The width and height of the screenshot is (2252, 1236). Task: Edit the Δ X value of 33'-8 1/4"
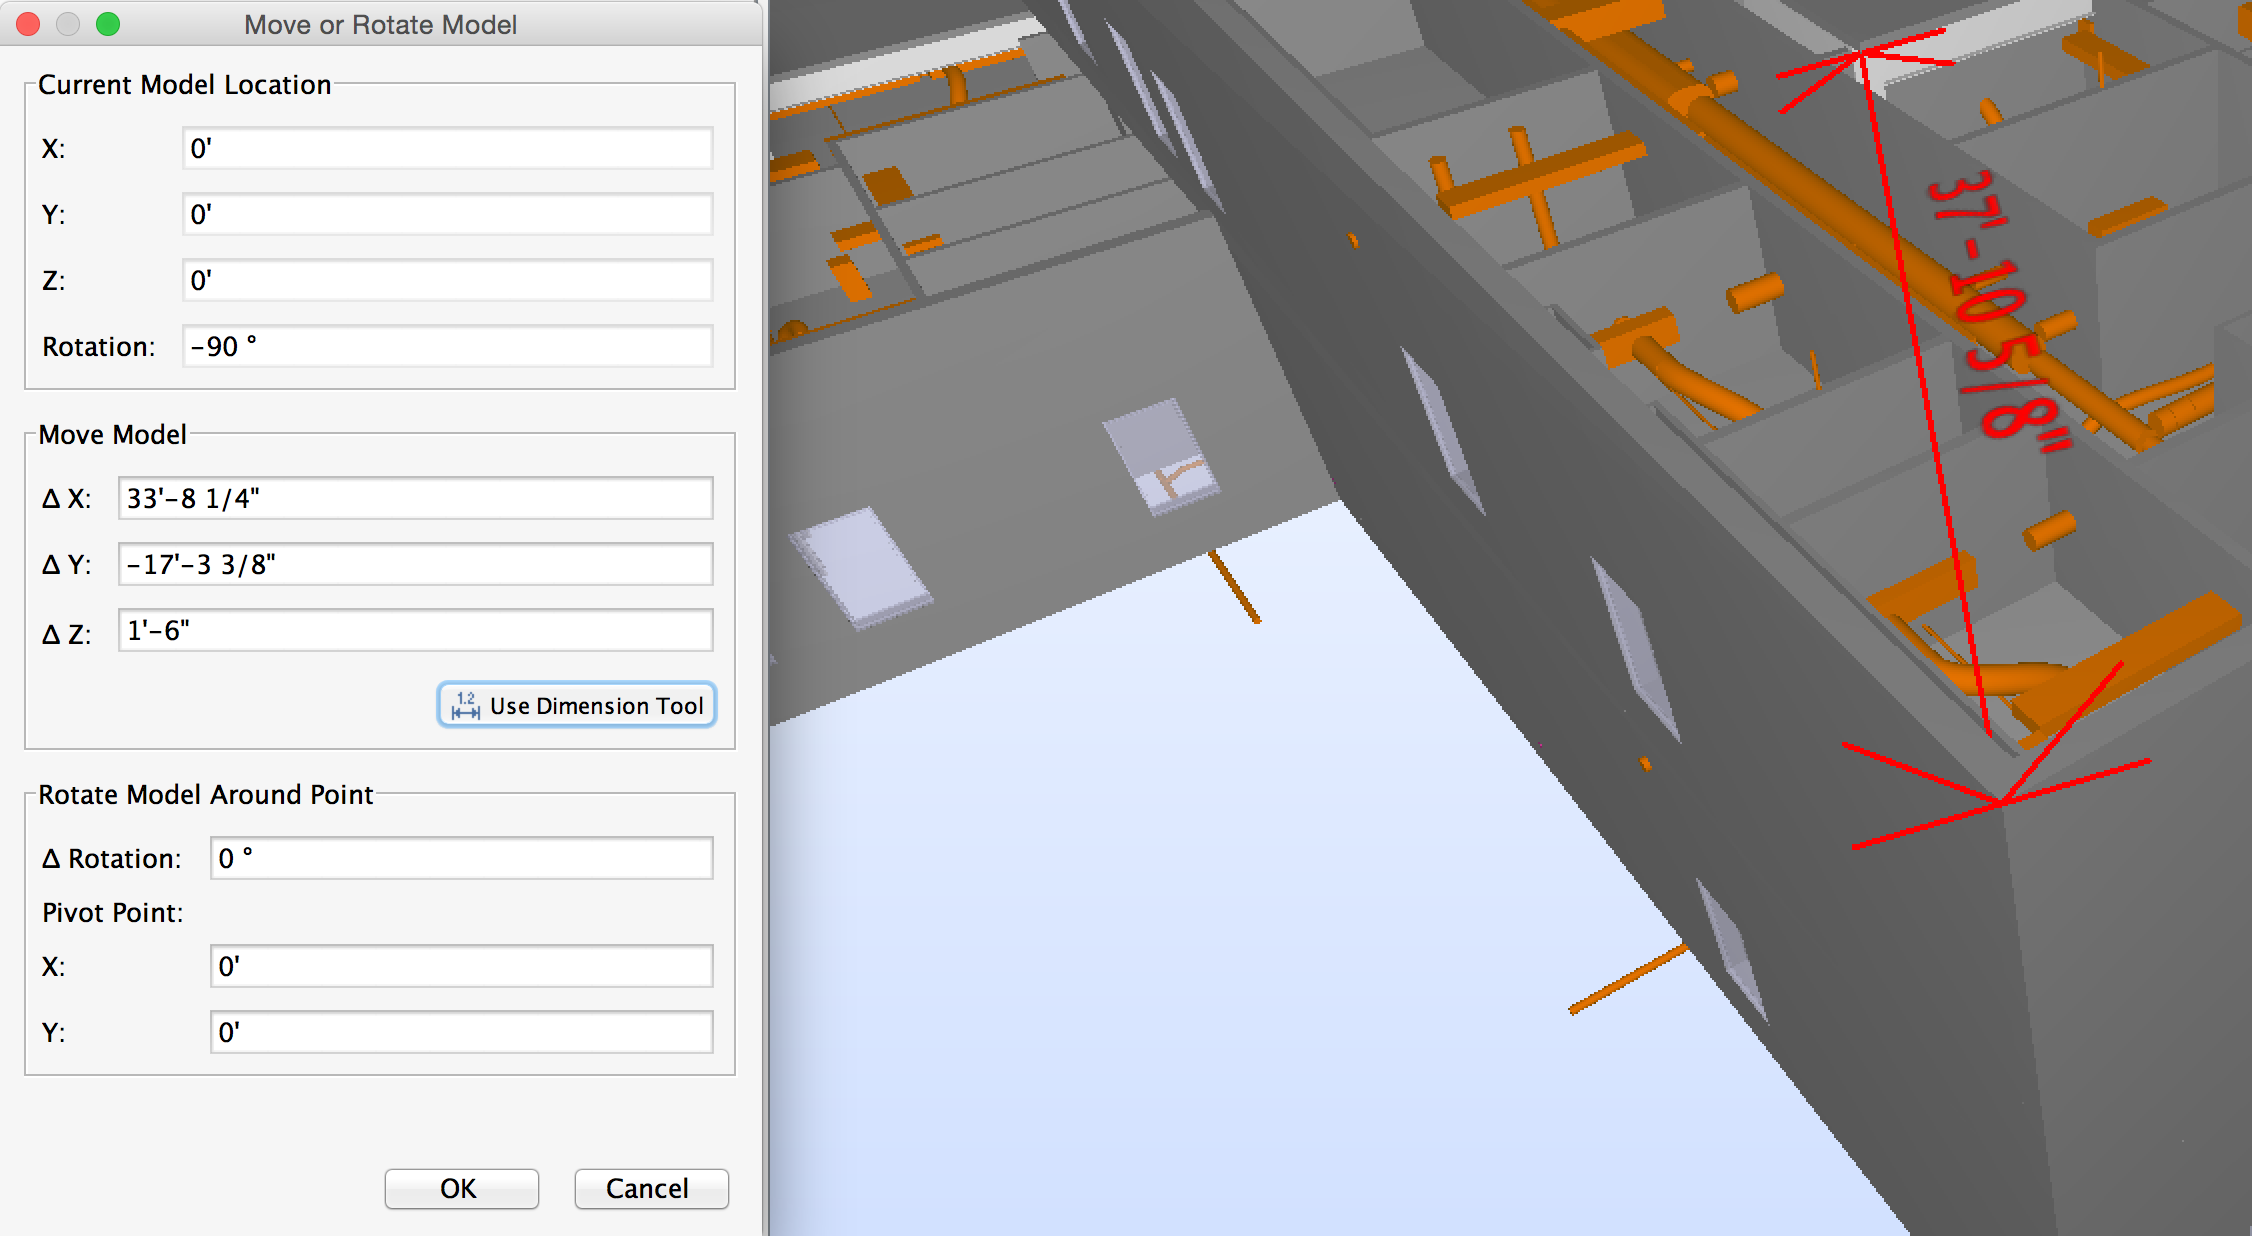click(414, 497)
